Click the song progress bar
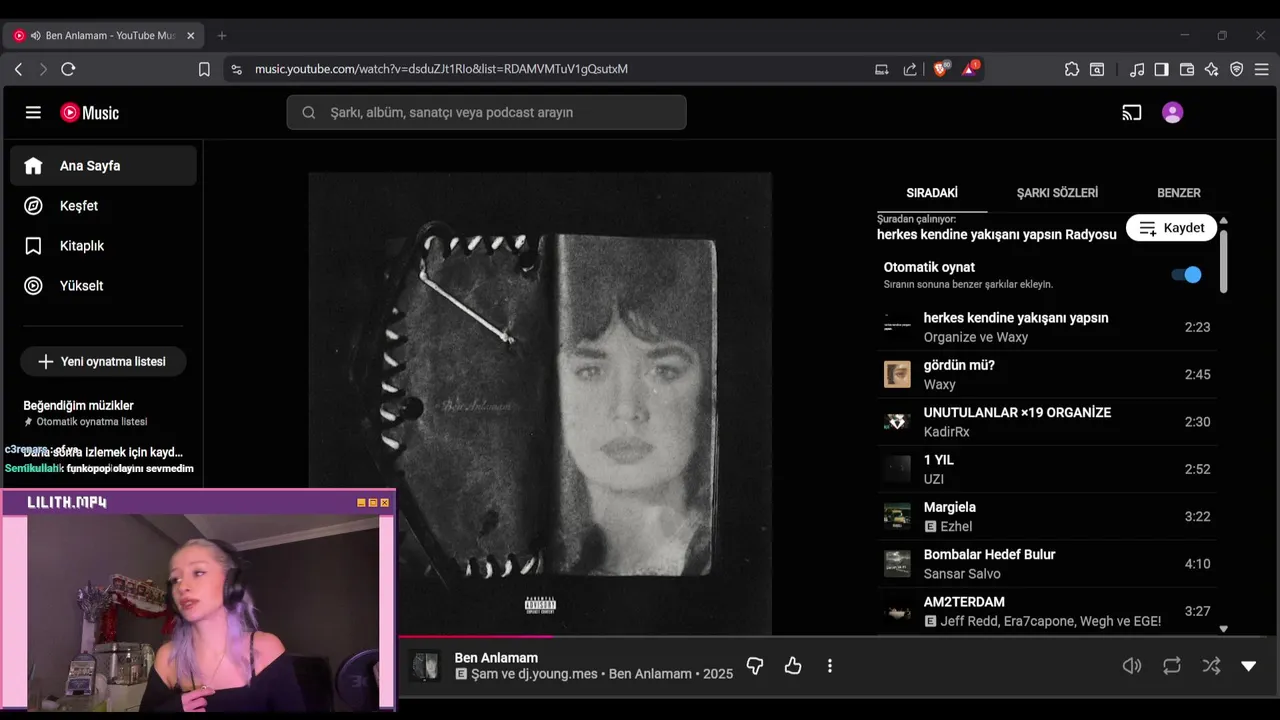Viewport: 1280px width, 720px height. coord(838,636)
